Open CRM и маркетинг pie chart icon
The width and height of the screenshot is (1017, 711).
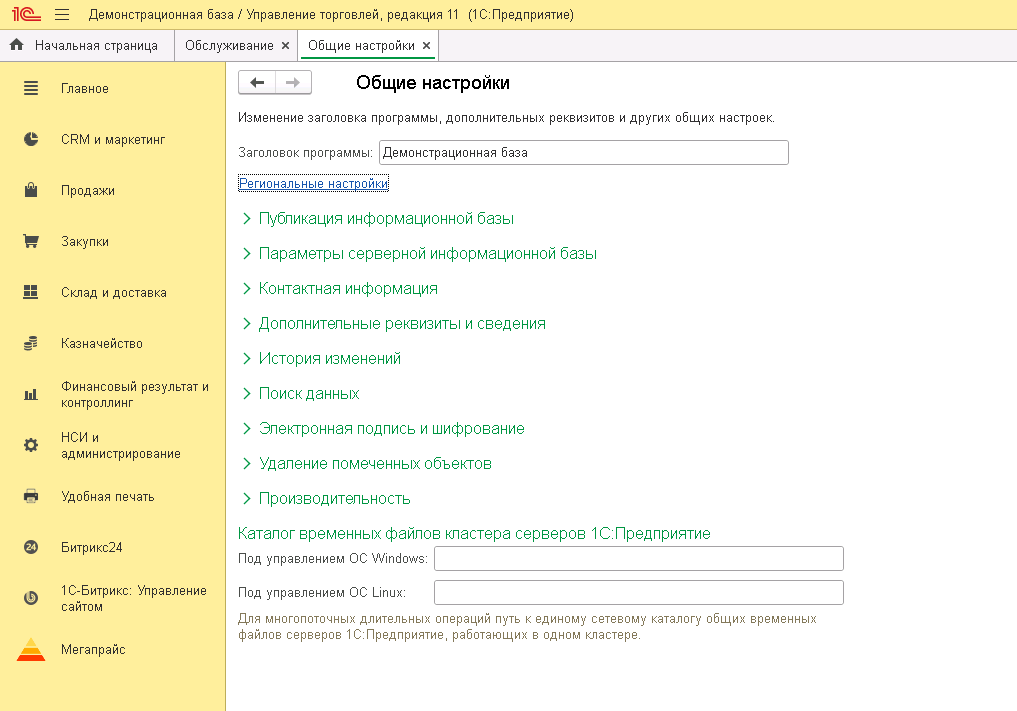click(31, 140)
